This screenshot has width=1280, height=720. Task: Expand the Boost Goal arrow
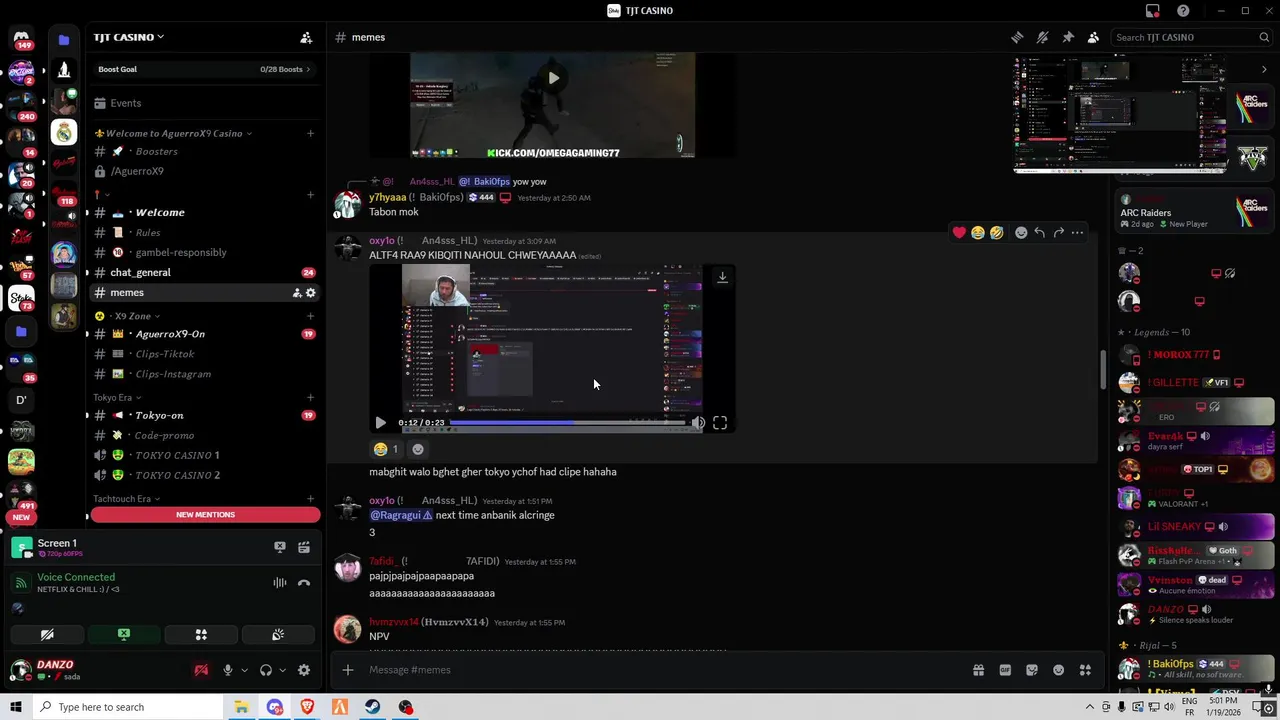tap(308, 69)
